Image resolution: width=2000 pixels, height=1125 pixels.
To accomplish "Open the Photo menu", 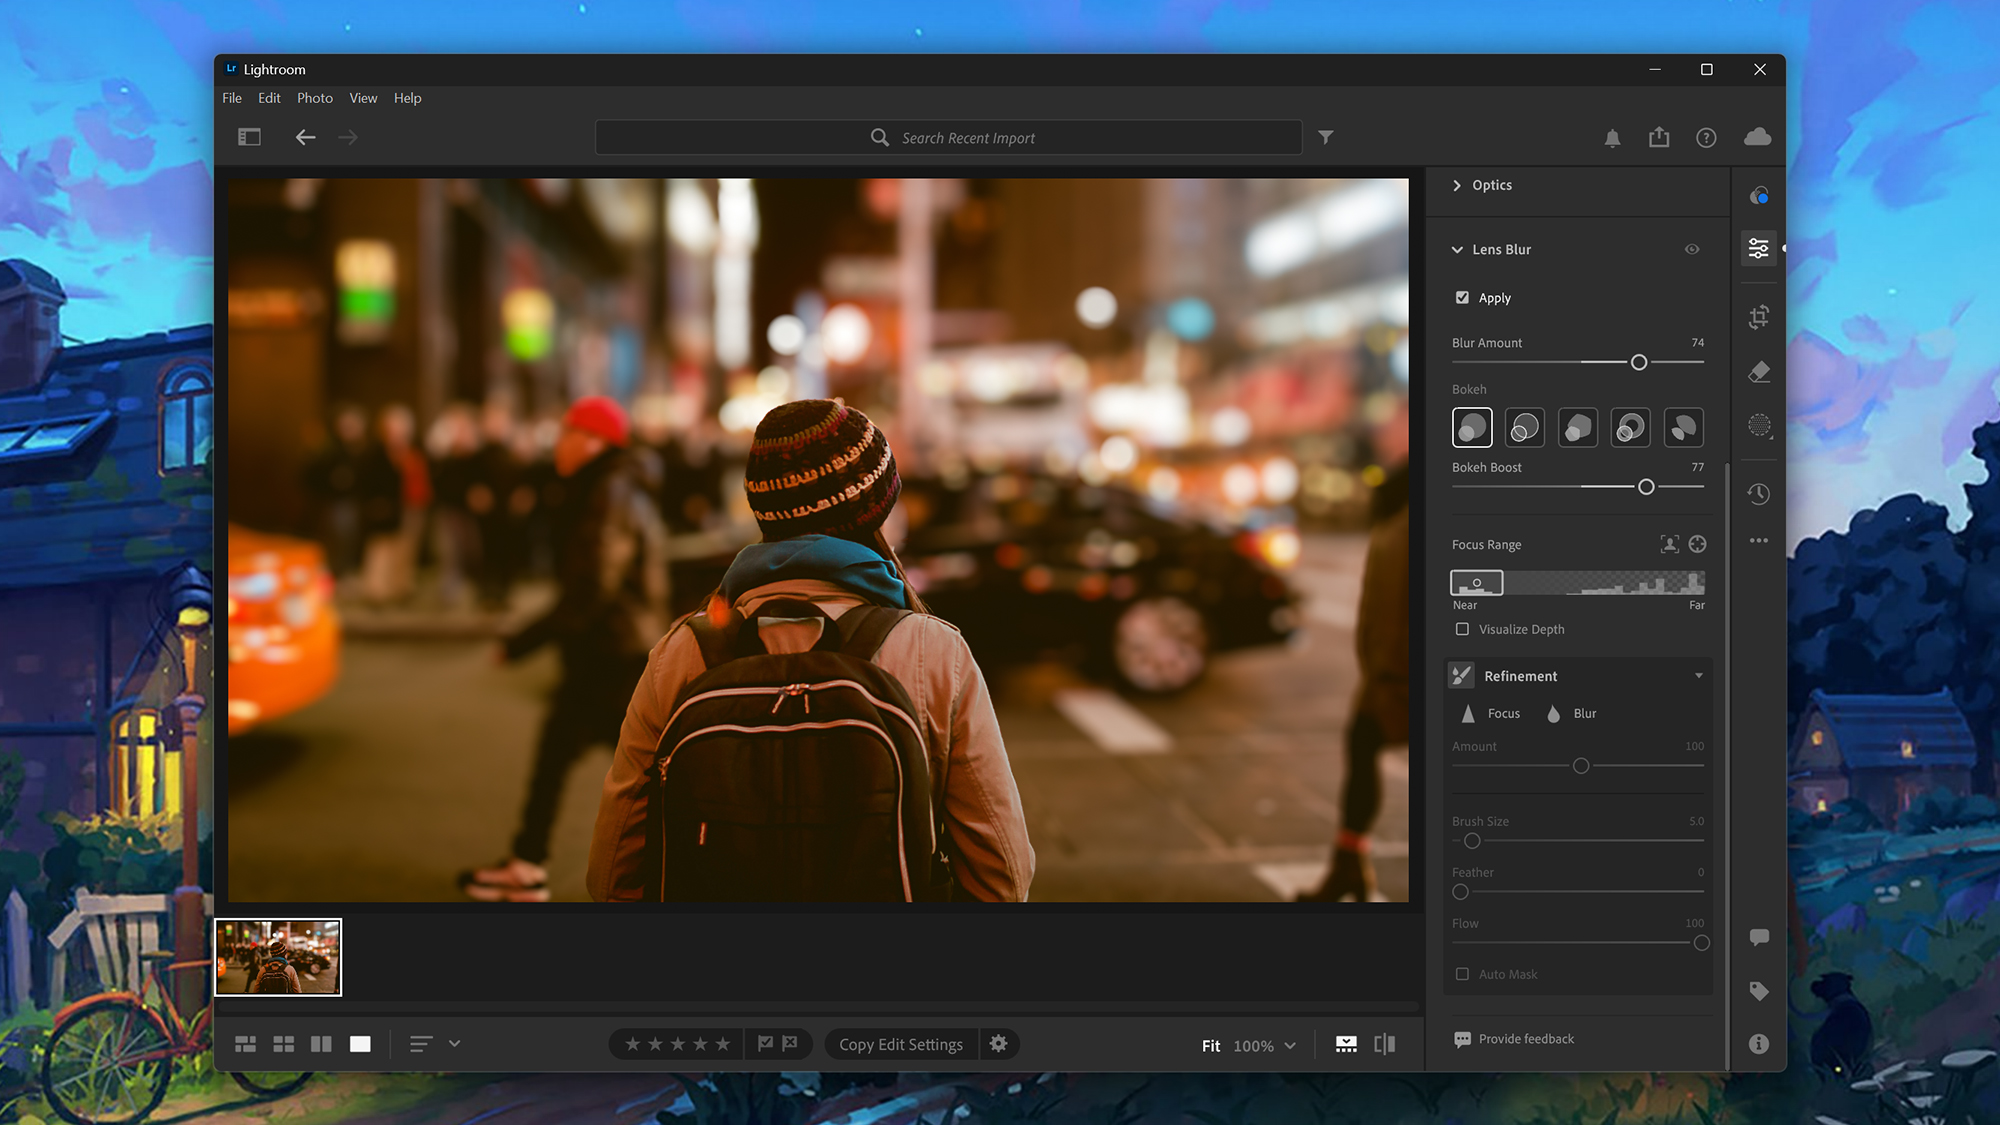I will coord(314,98).
